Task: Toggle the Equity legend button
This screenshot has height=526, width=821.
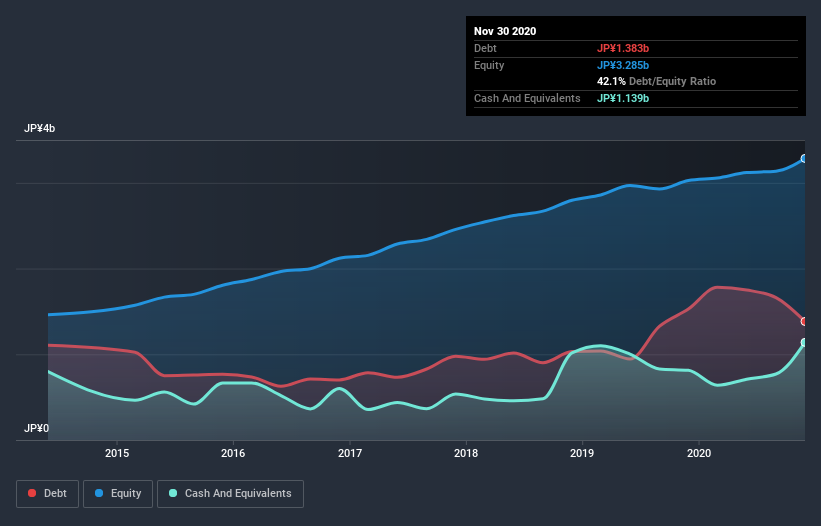Action: (118, 494)
